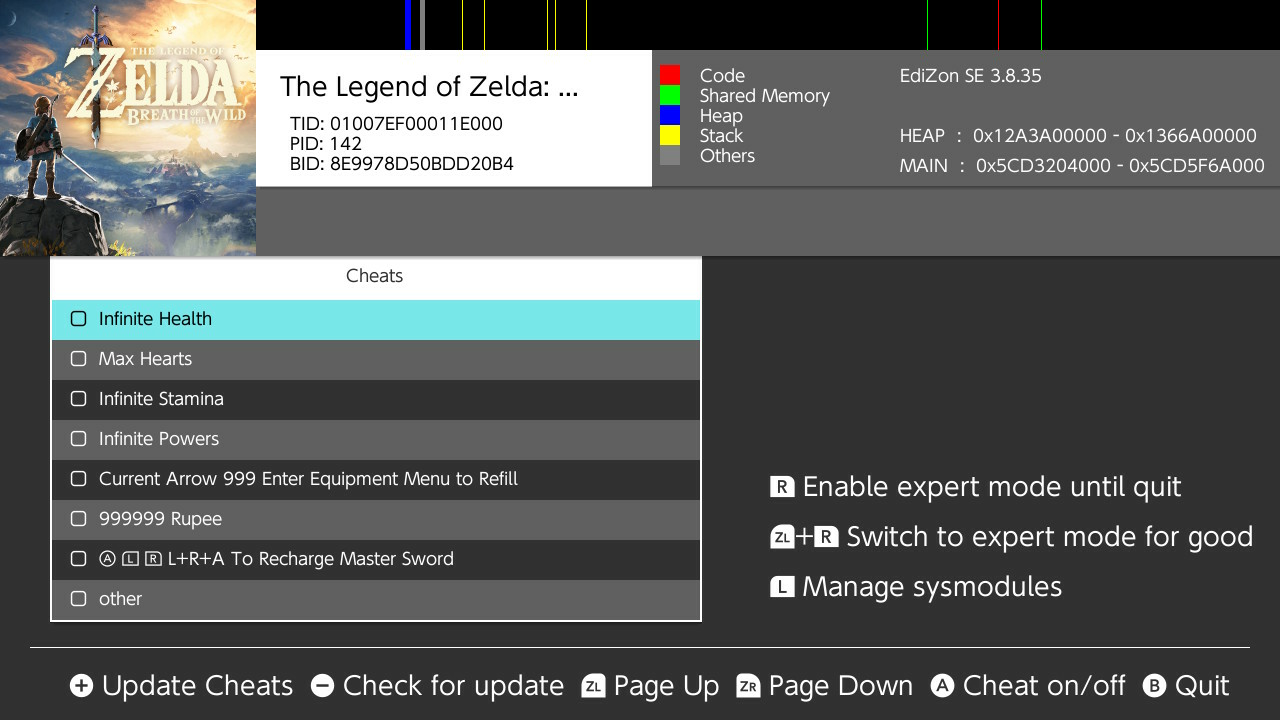Click the Cheats list header
The width and height of the screenshot is (1280, 720).
pos(375,277)
